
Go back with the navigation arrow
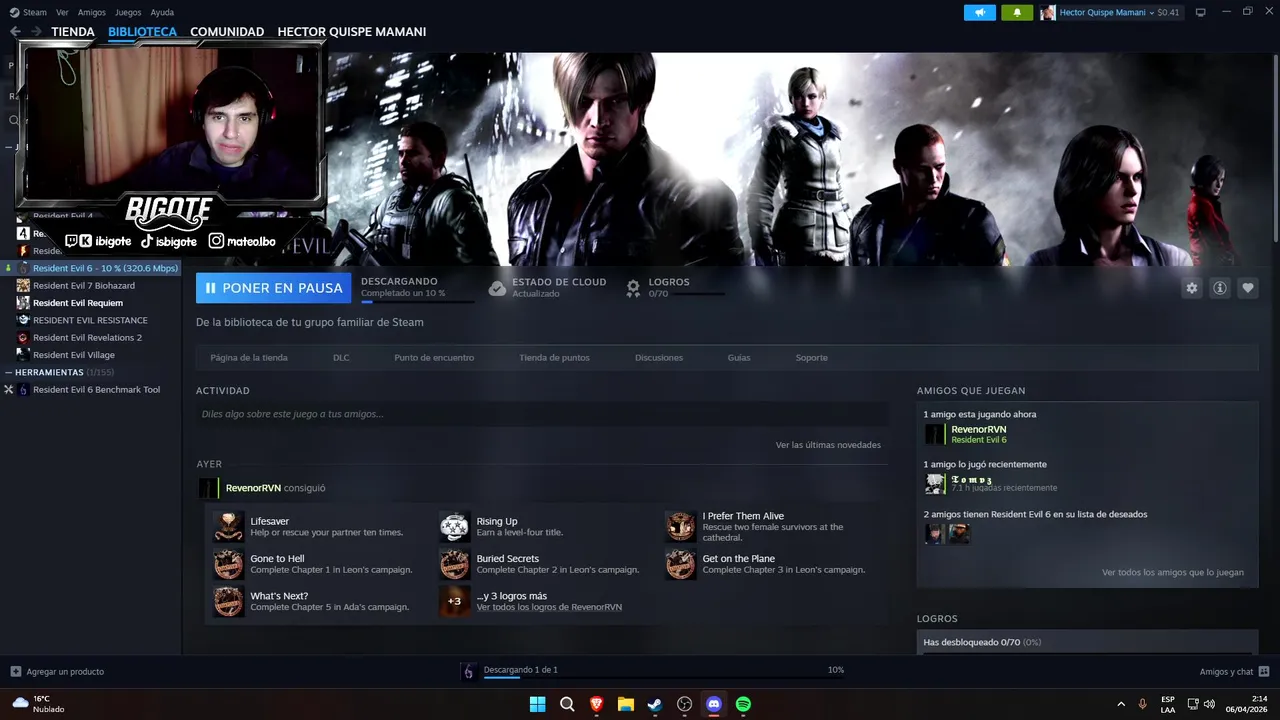[15, 32]
